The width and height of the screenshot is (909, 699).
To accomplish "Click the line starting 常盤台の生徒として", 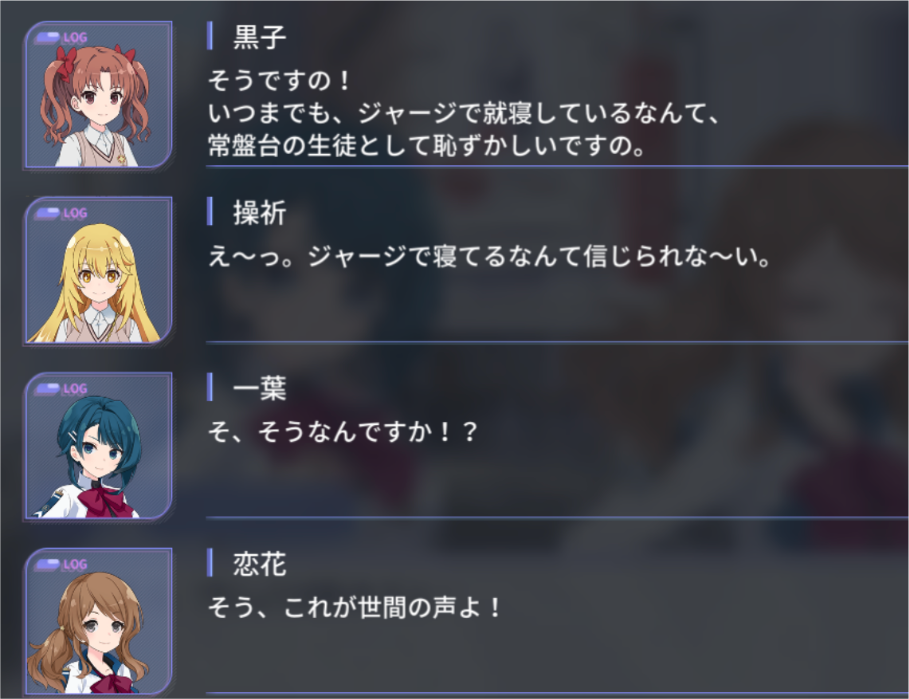I will tap(427, 145).
